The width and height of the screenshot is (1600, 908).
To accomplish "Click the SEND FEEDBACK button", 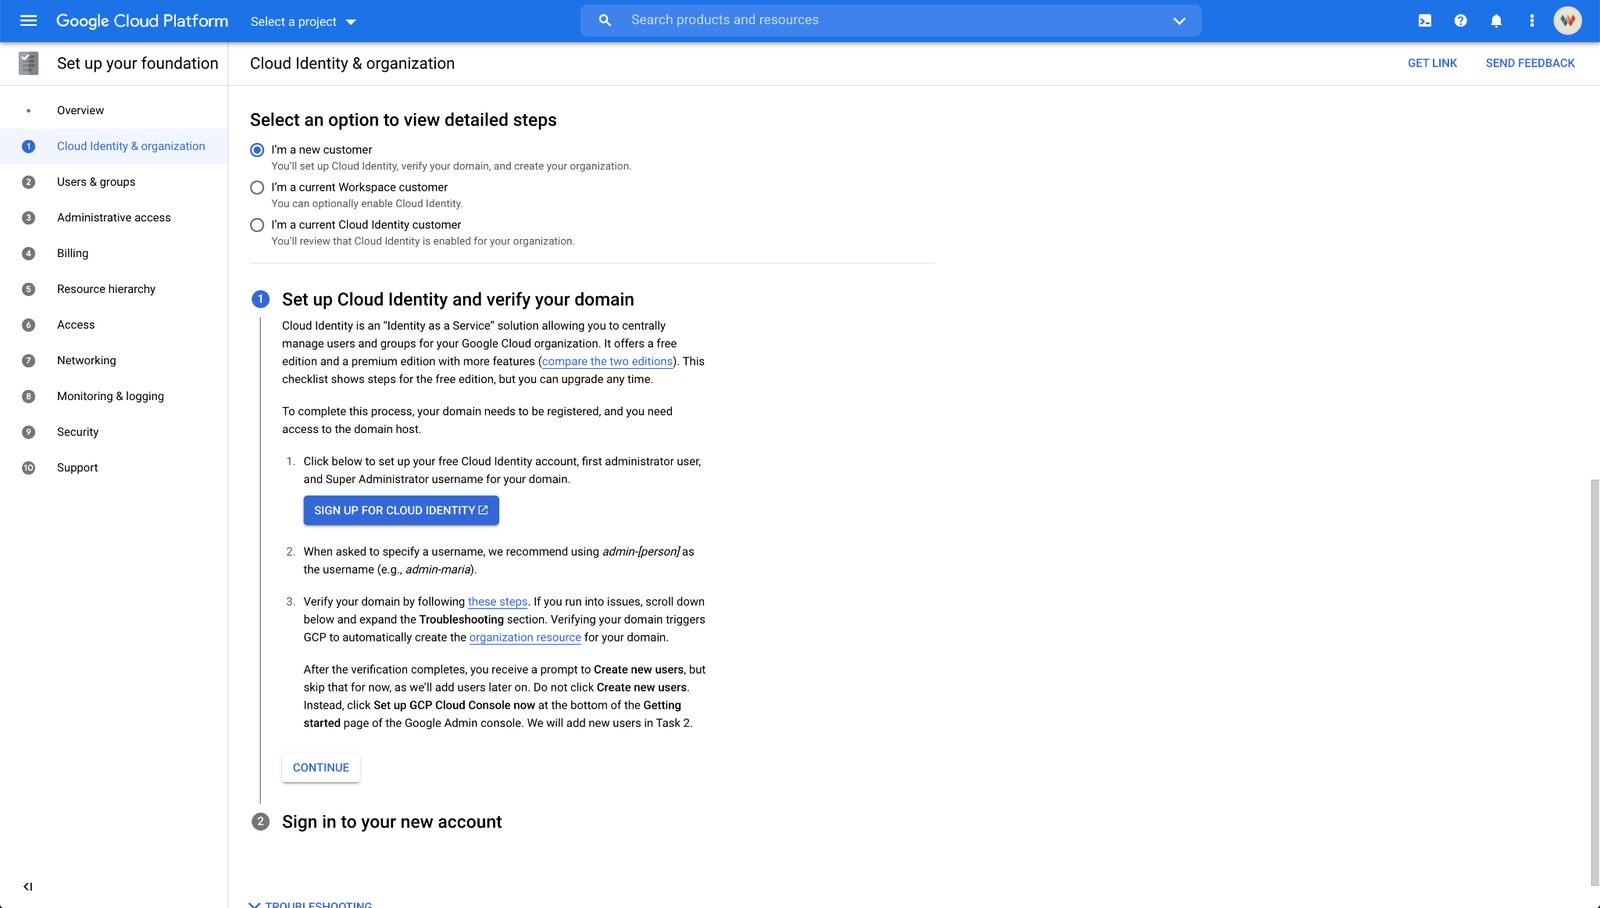I will (1530, 63).
